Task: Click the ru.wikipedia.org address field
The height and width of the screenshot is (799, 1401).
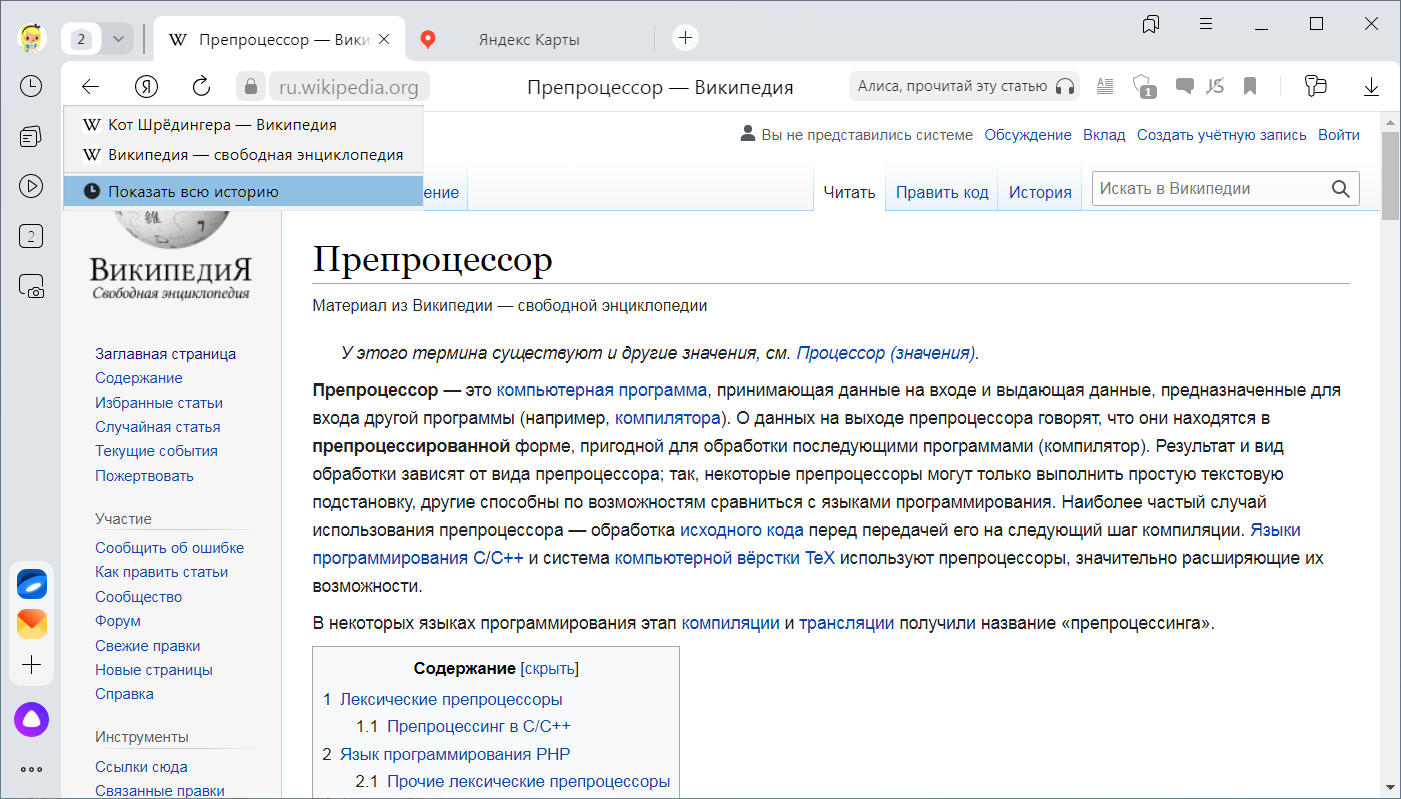Action: [349, 87]
